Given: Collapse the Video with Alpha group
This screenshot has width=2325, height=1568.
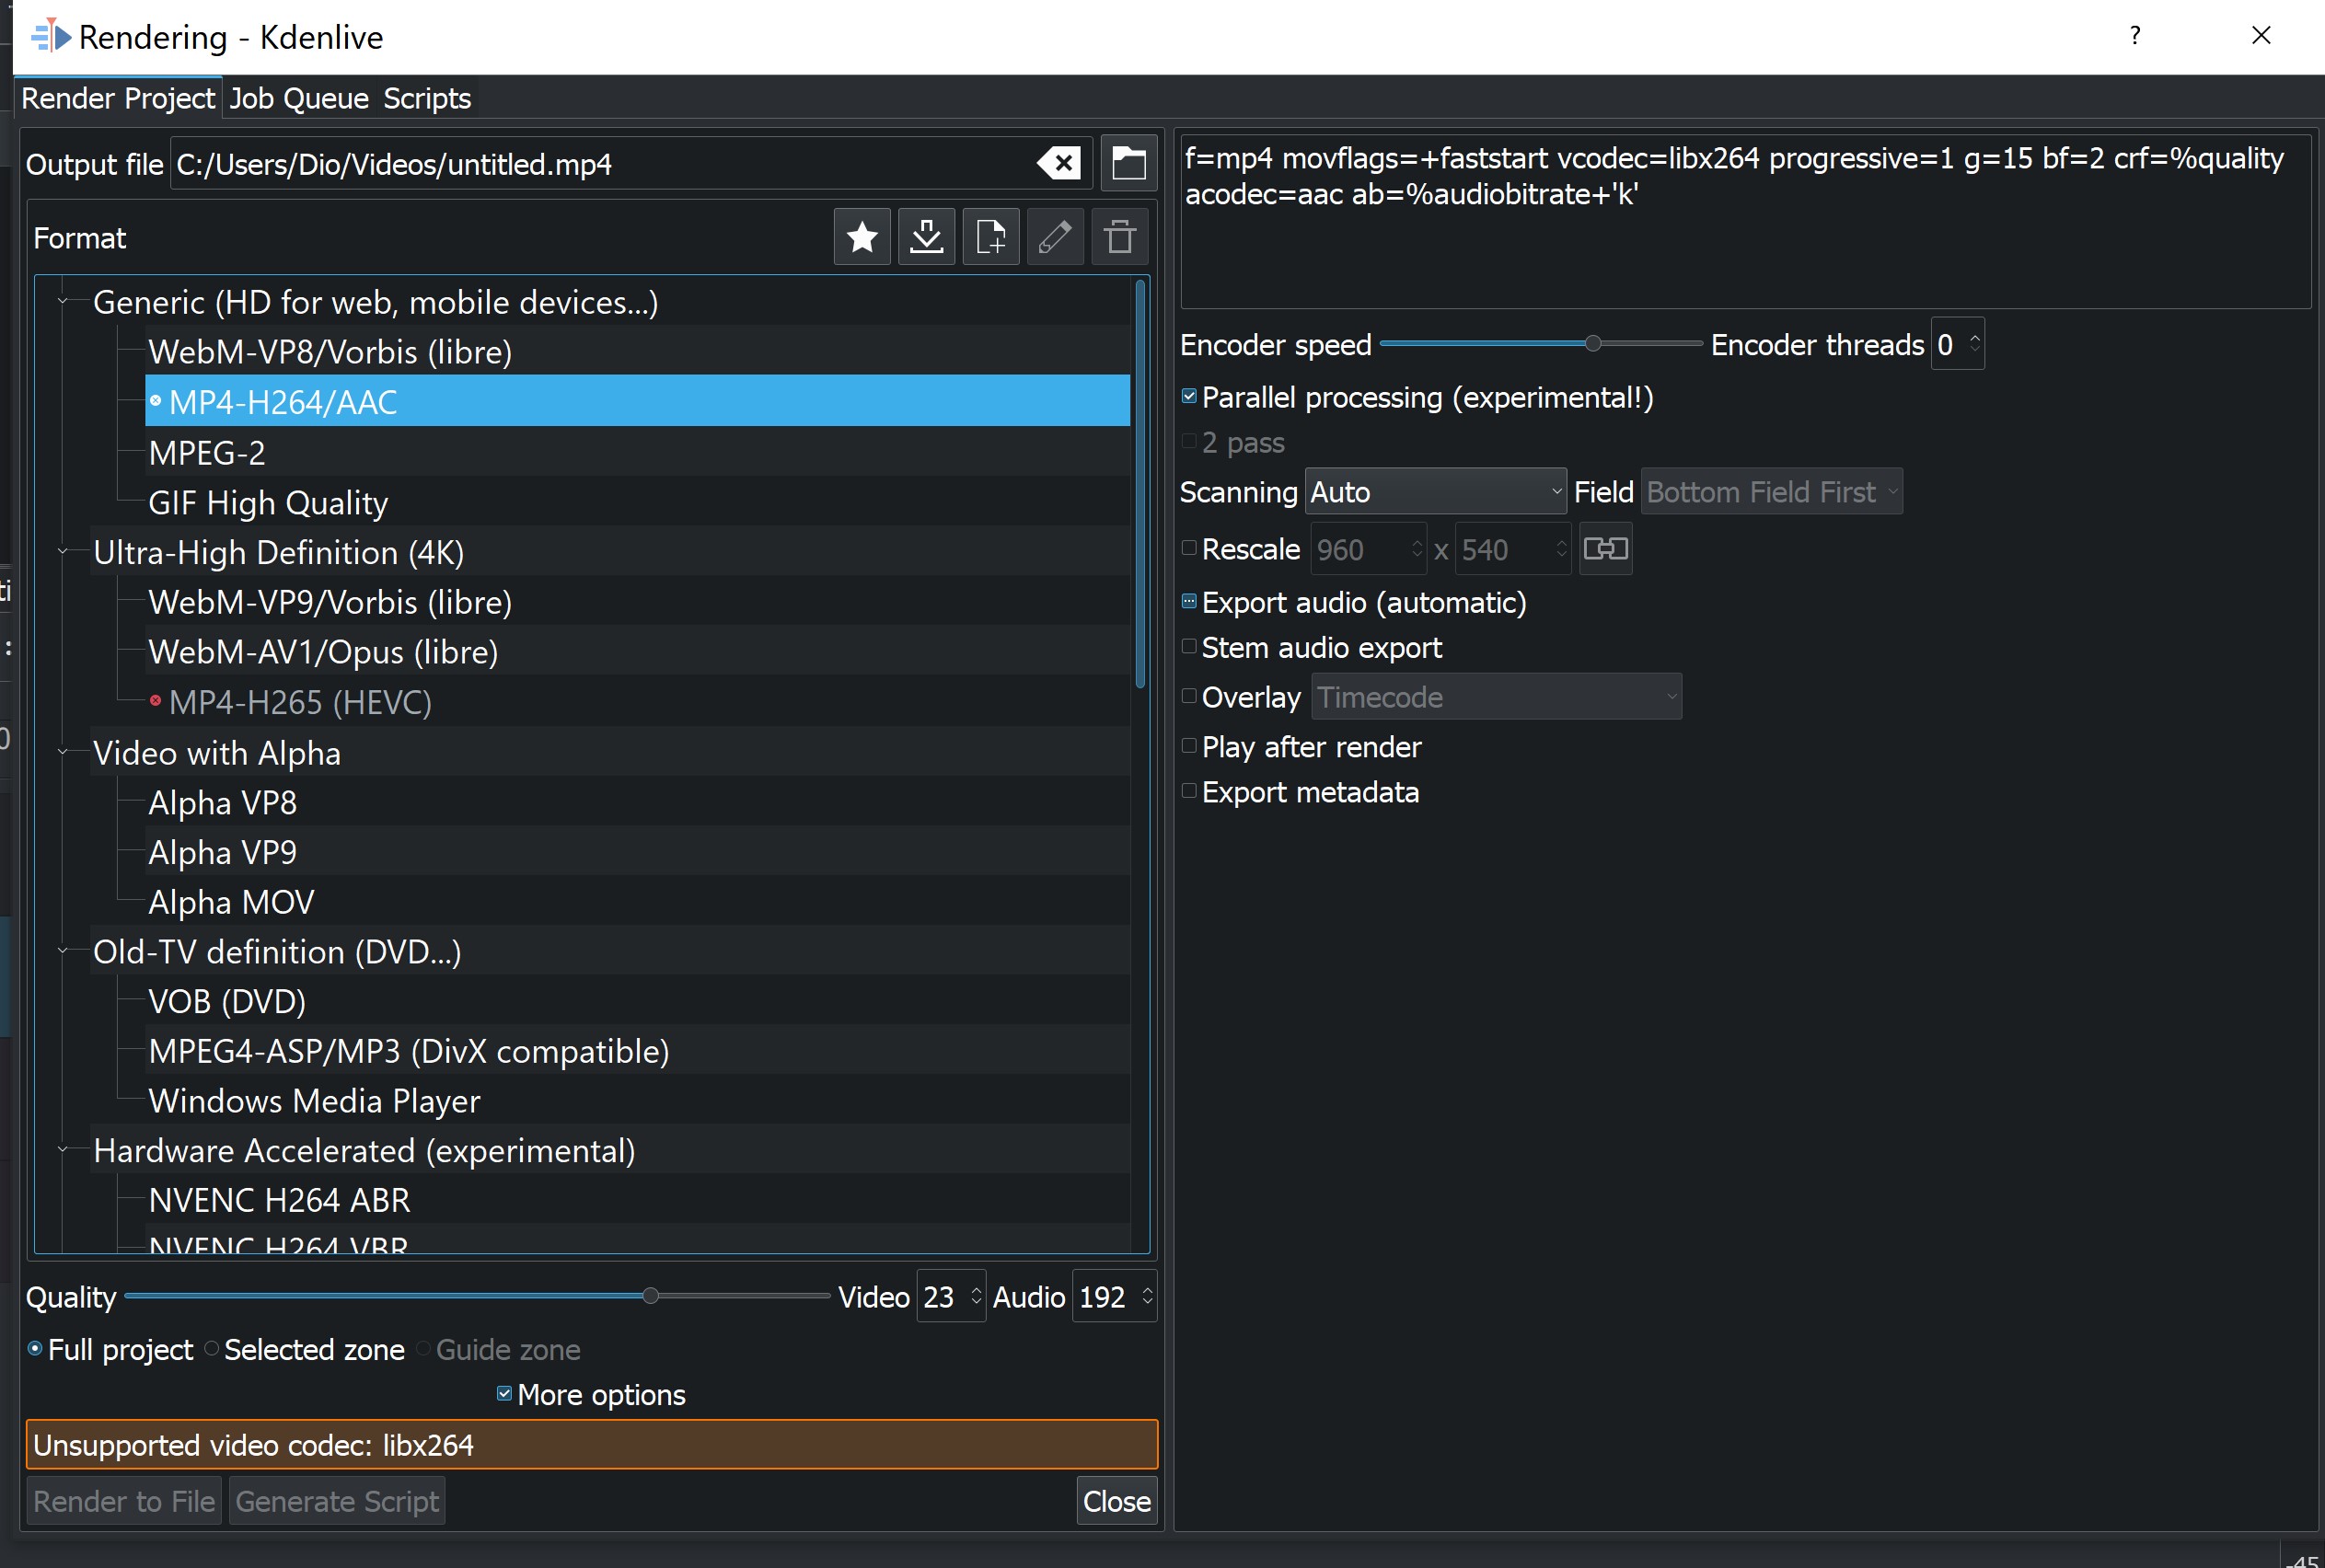Looking at the screenshot, I should (x=63, y=752).
